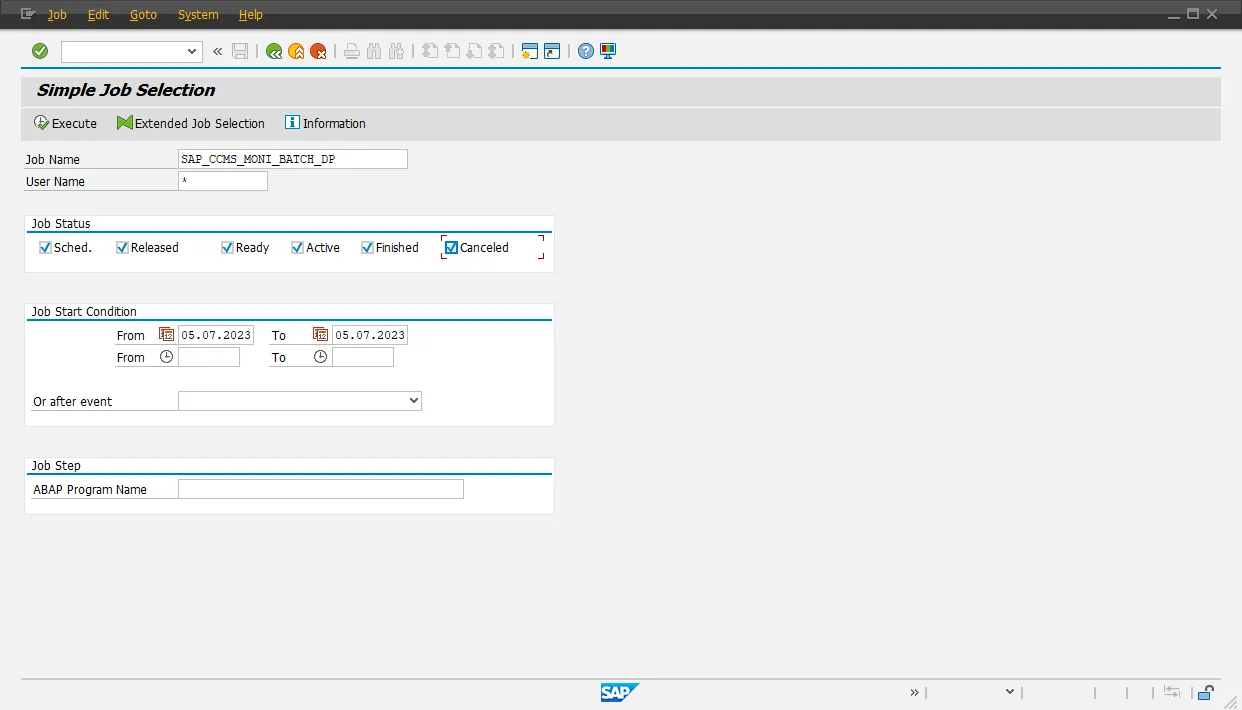Expand the transaction command field dropdown

pos(193,51)
